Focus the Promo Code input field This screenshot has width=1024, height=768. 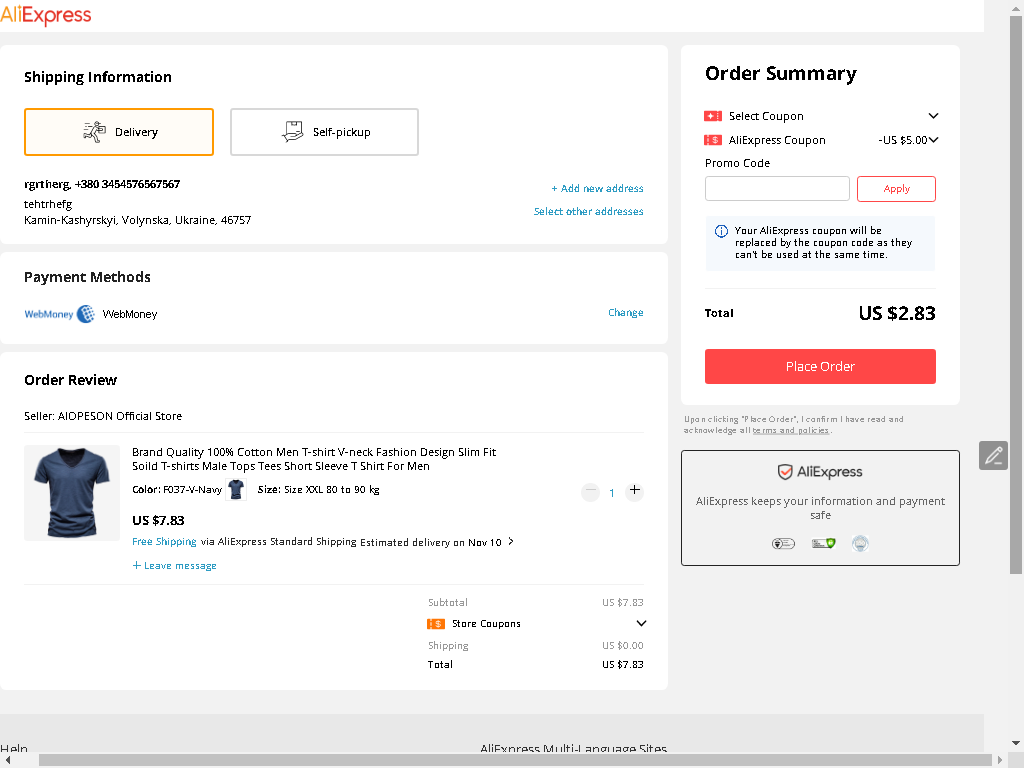[777, 189]
